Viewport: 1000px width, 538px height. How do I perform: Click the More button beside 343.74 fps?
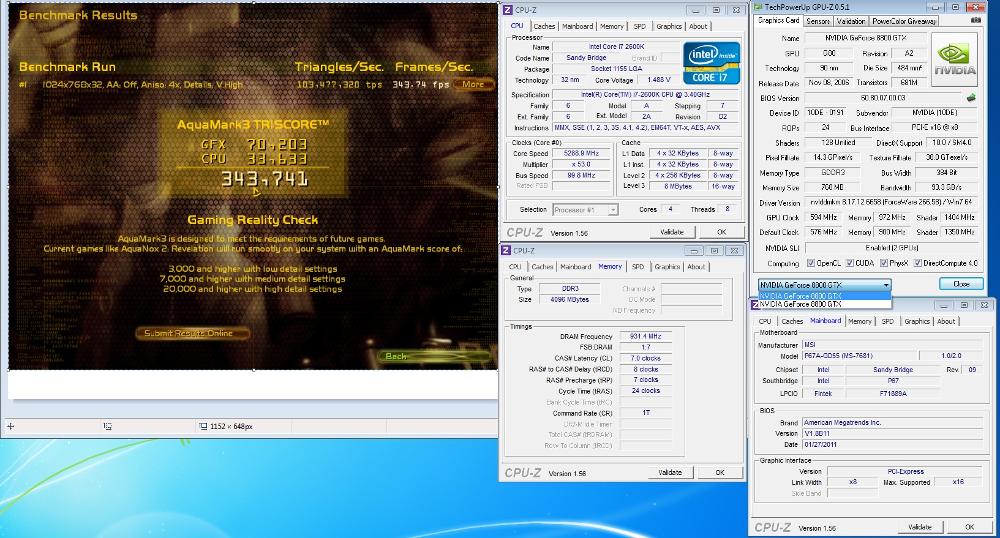click(473, 84)
